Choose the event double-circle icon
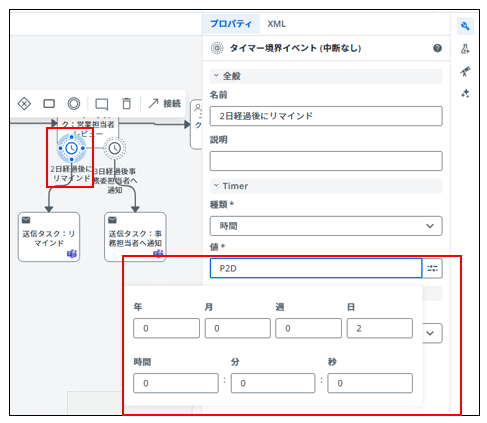This screenshot has width=487, height=423. point(74,104)
